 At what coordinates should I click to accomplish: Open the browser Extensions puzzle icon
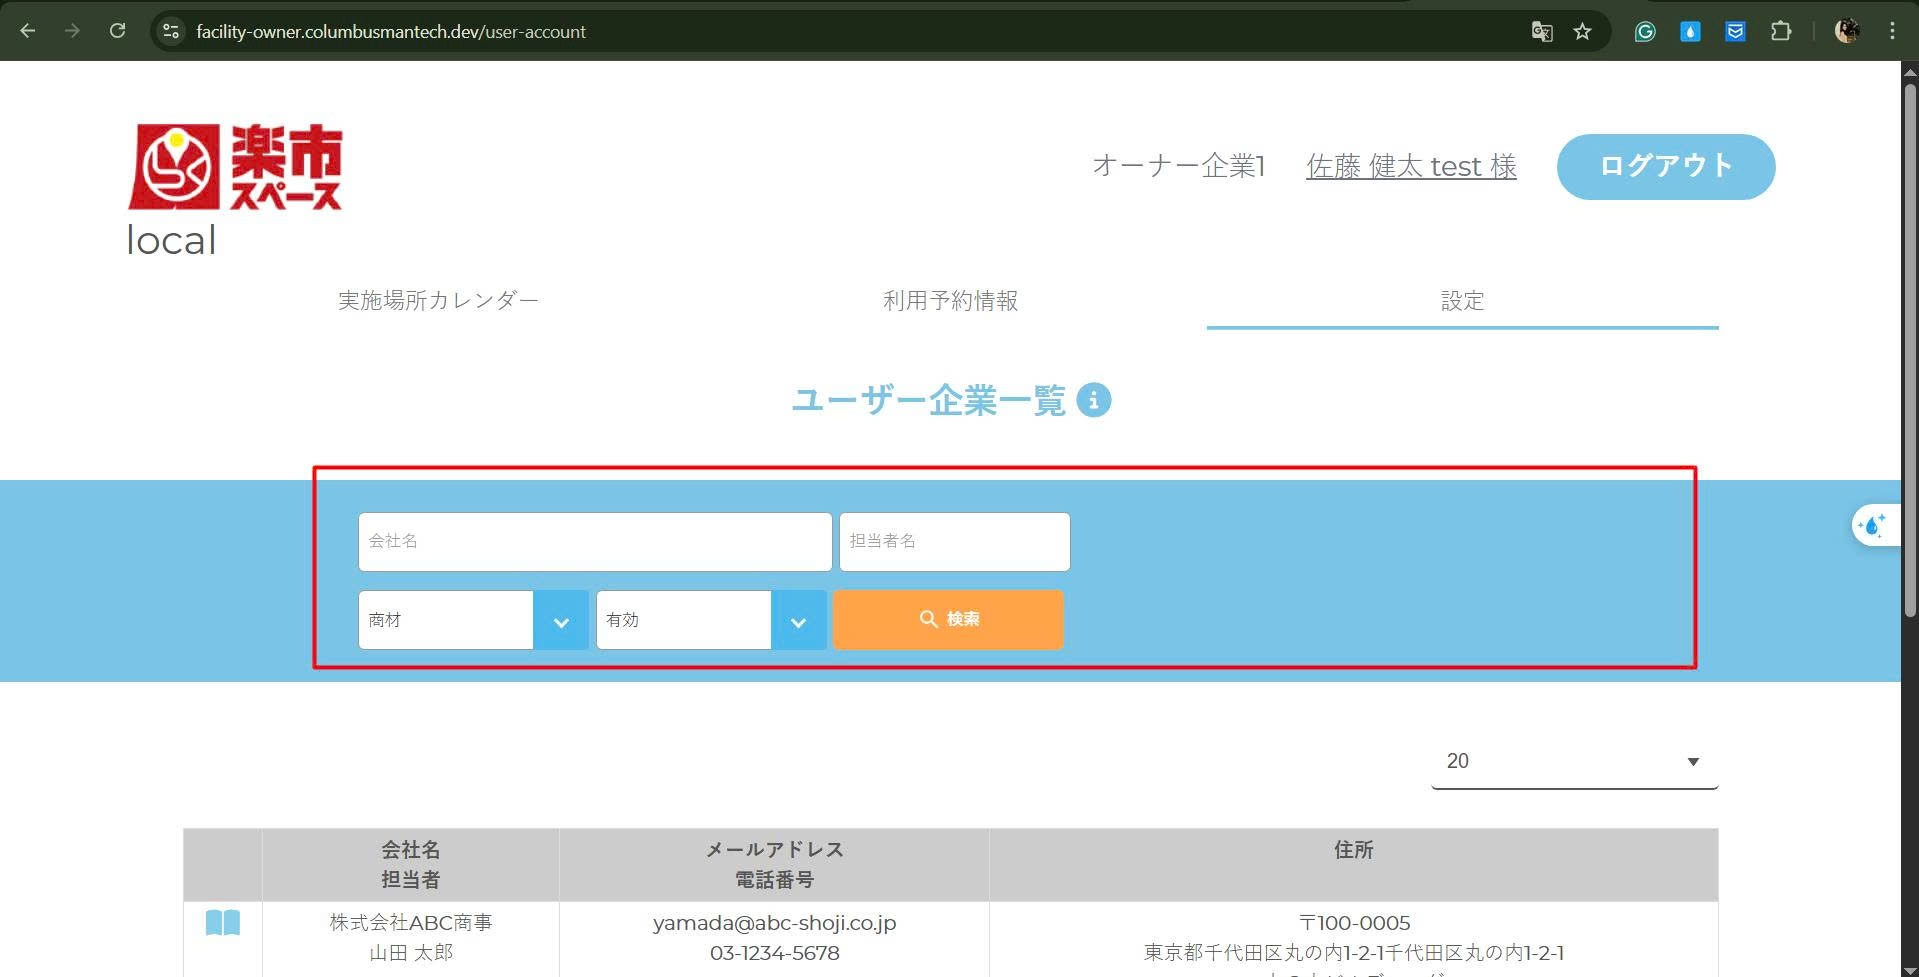[x=1780, y=31]
